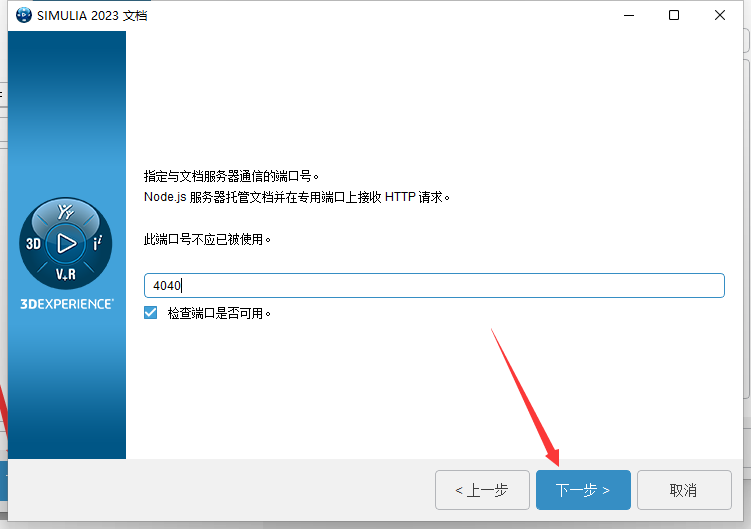Uncheck the 检查端口是否可用 checkbox

click(x=150, y=313)
